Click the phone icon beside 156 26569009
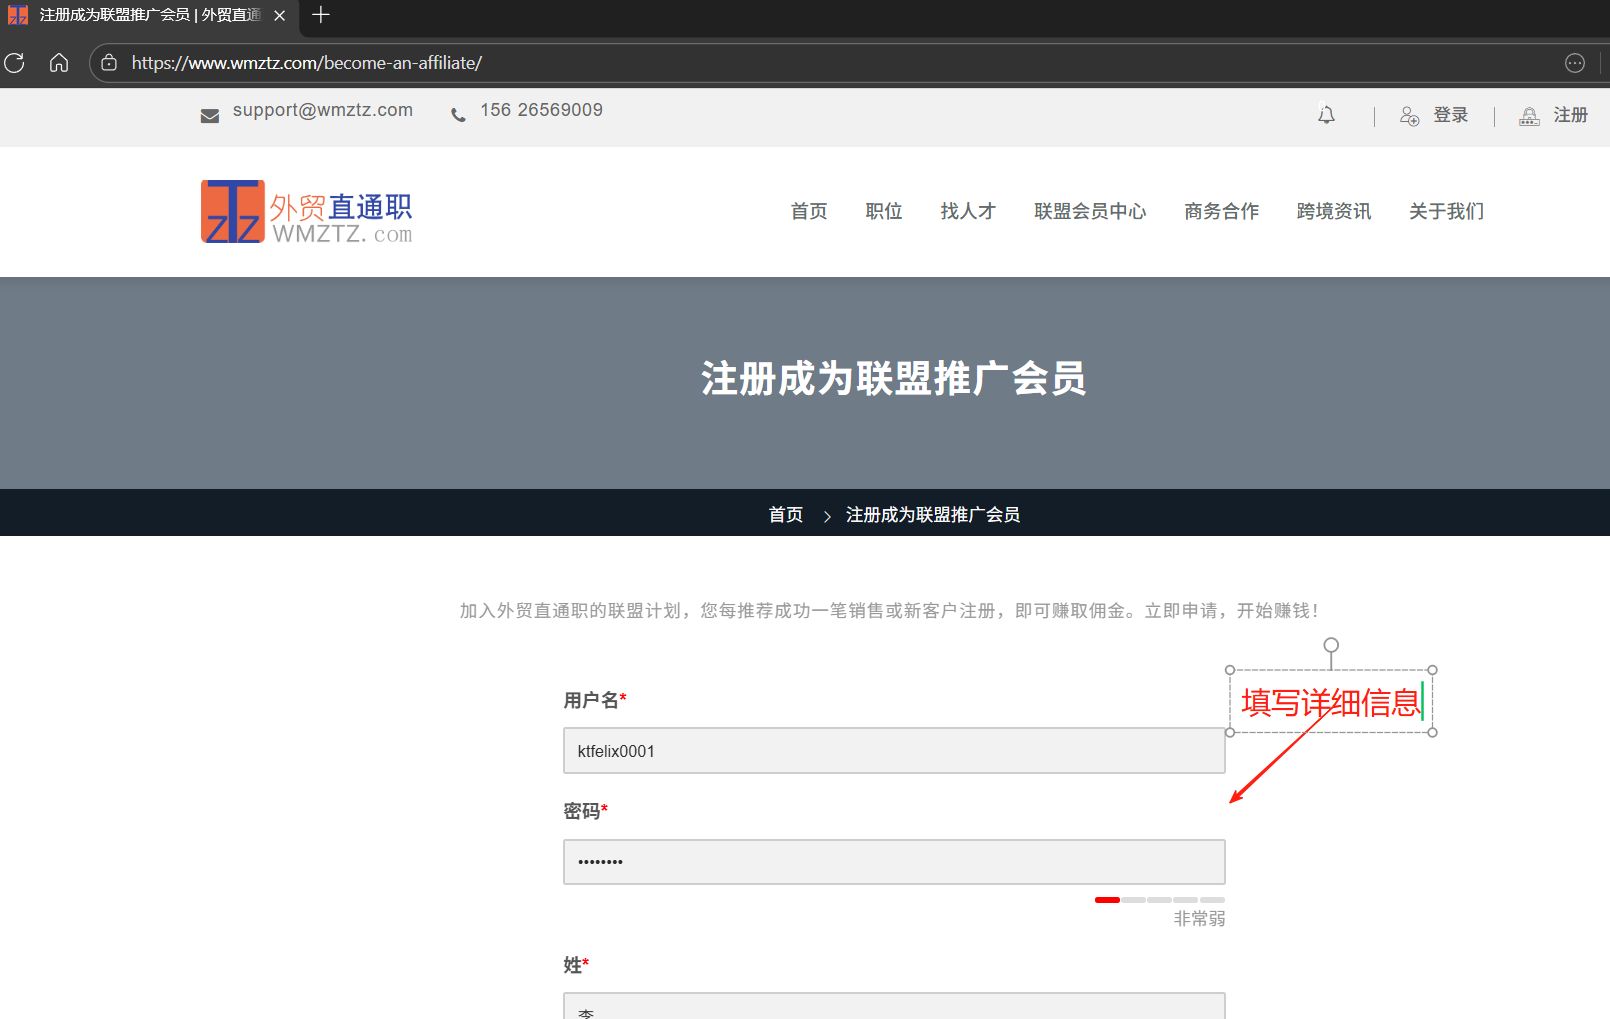 (x=458, y=113)
